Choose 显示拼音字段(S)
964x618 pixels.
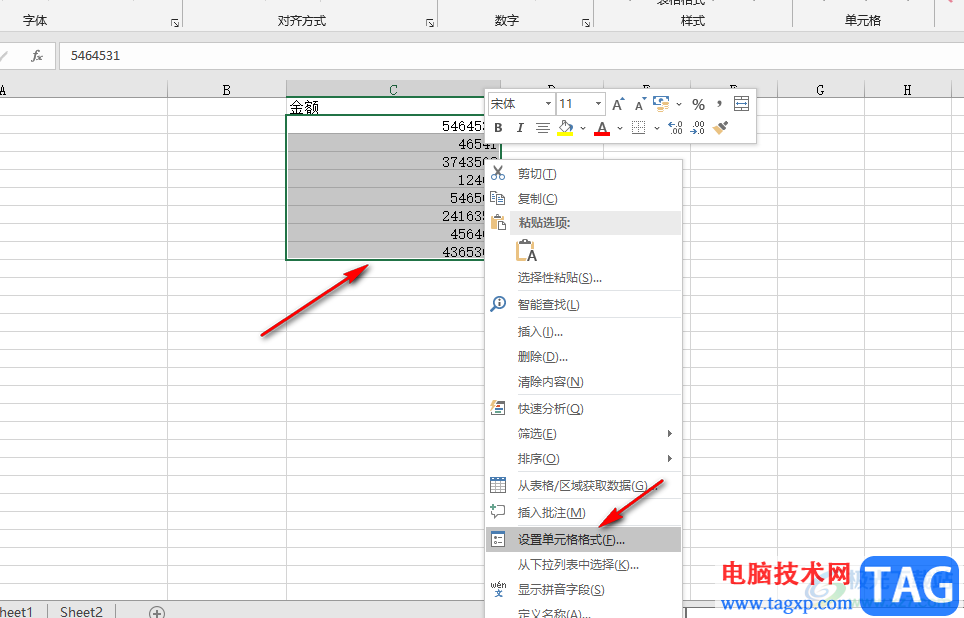pyautogui.click(x=583, y=590)
